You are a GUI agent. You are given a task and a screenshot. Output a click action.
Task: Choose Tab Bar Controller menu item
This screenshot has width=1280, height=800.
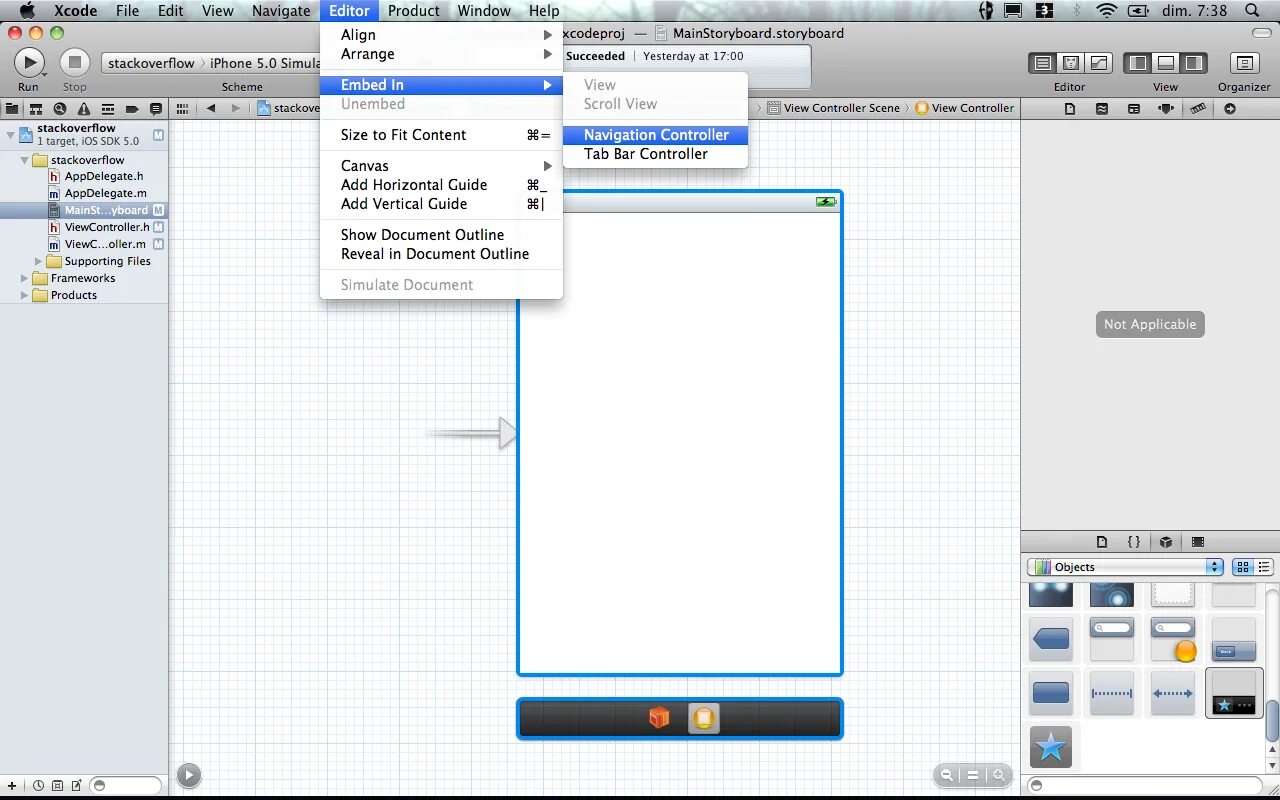pos(655,154)
